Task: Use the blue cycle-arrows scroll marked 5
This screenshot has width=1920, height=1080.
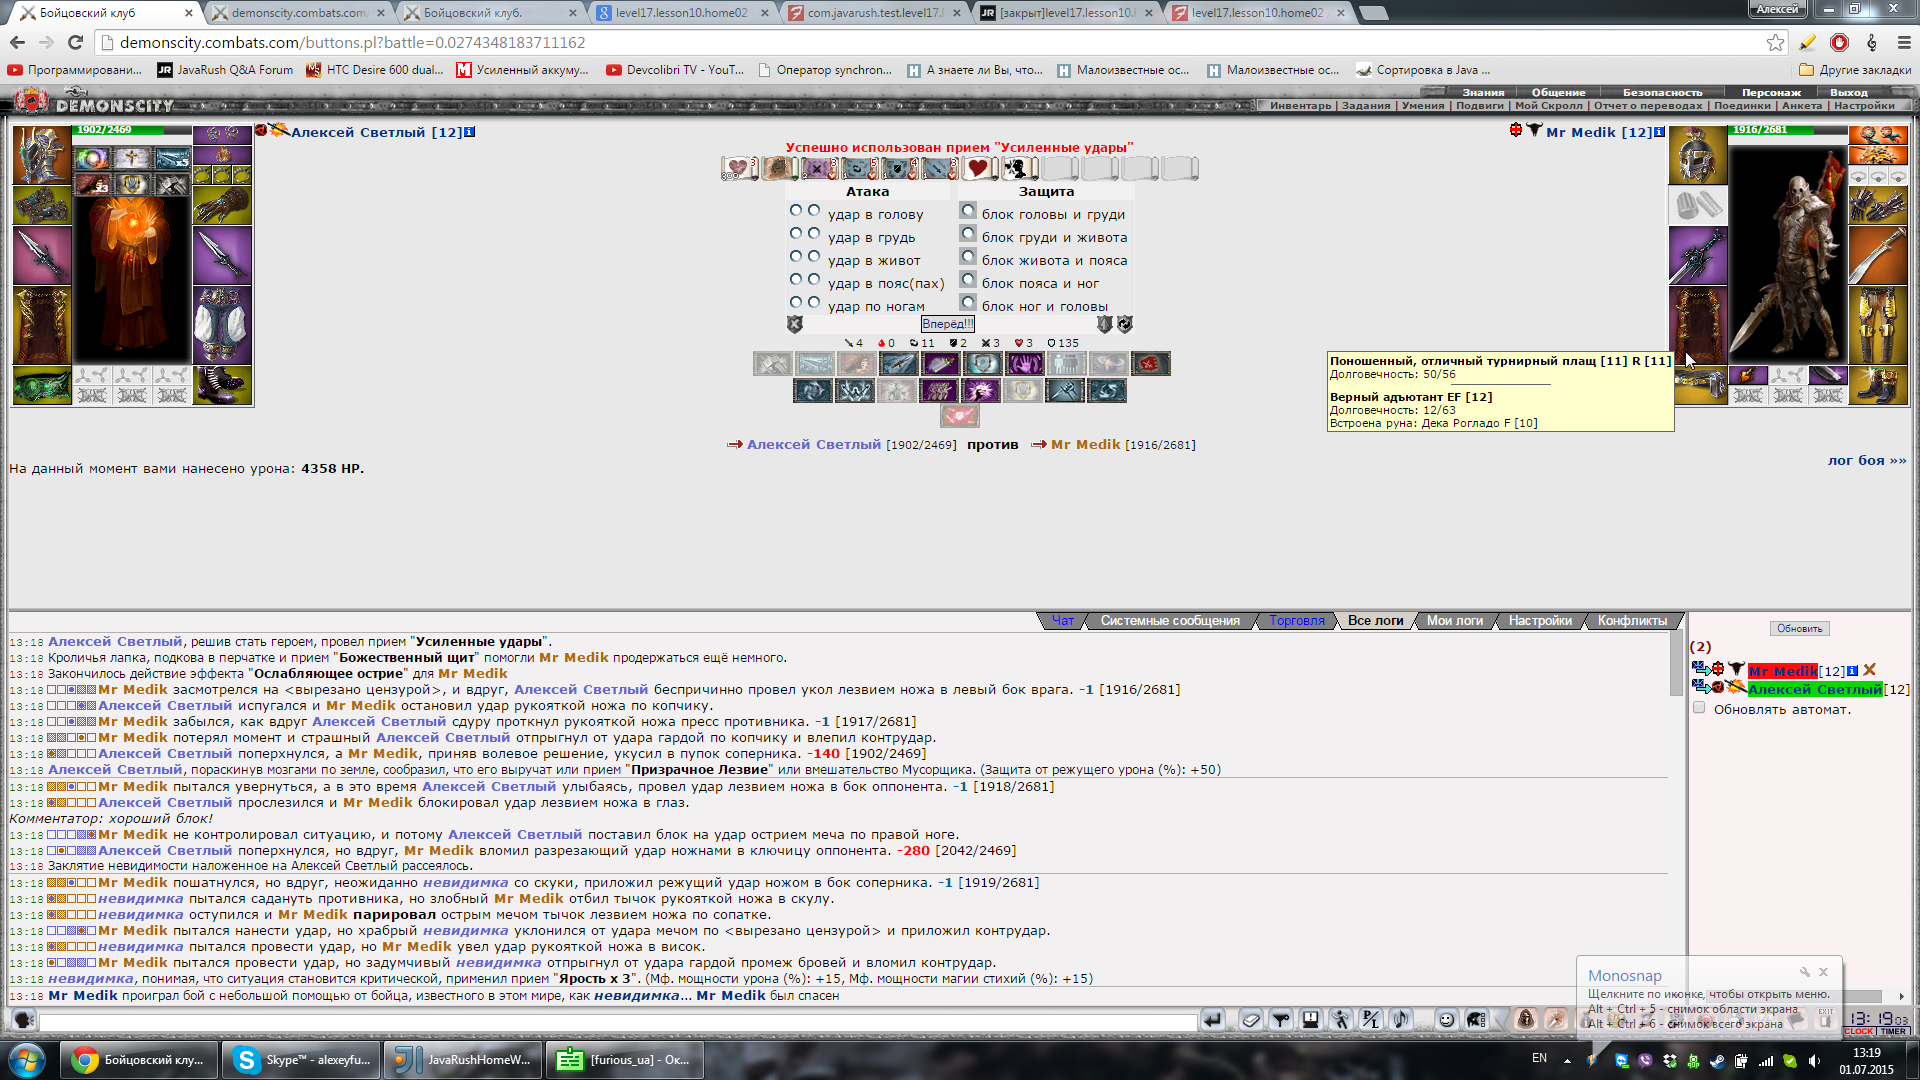Action: click(858, 168)
